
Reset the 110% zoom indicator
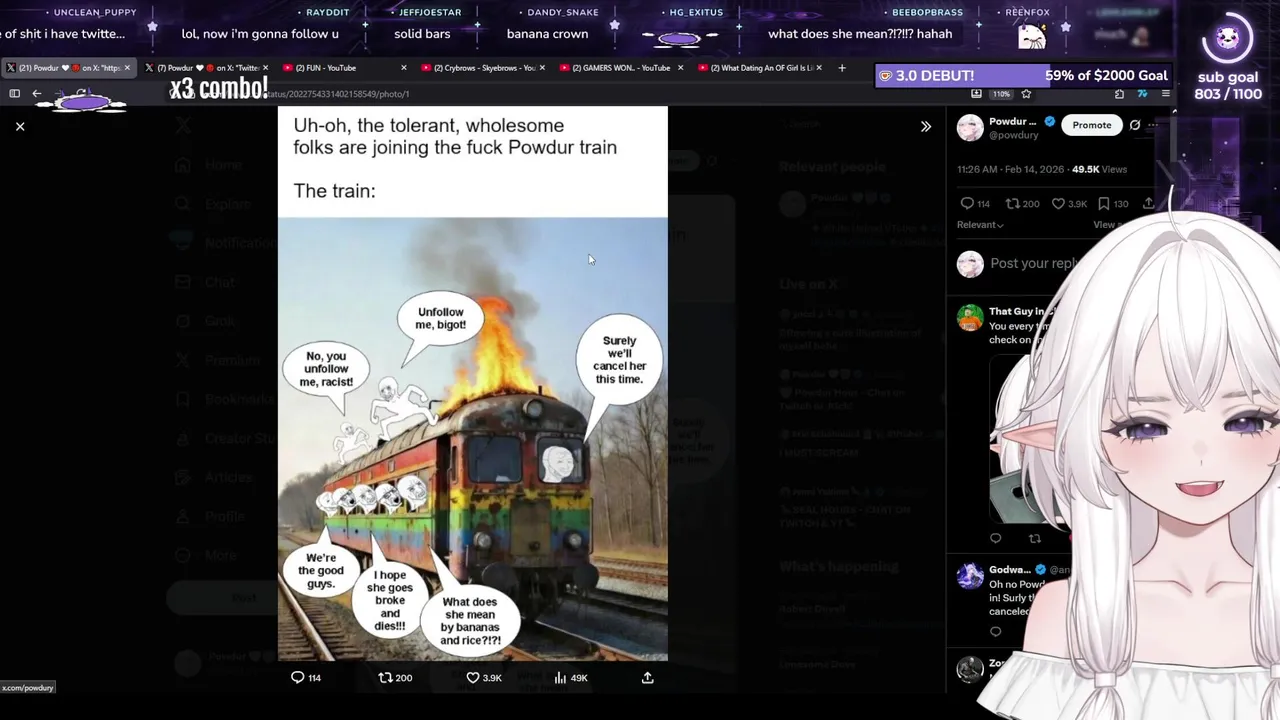coord(1002,94)
